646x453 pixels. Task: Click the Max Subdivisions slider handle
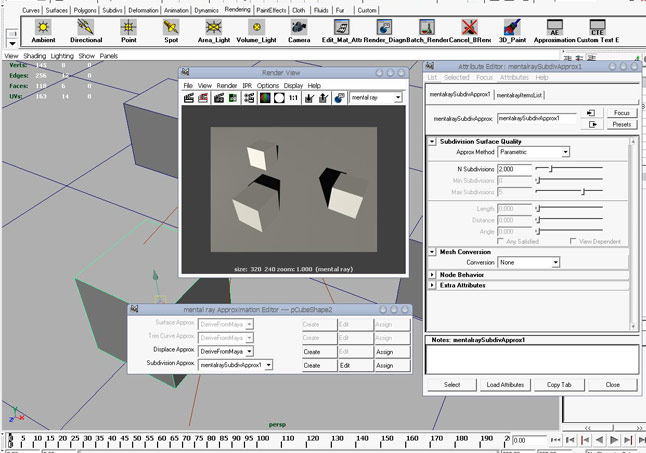coord(583,191)
